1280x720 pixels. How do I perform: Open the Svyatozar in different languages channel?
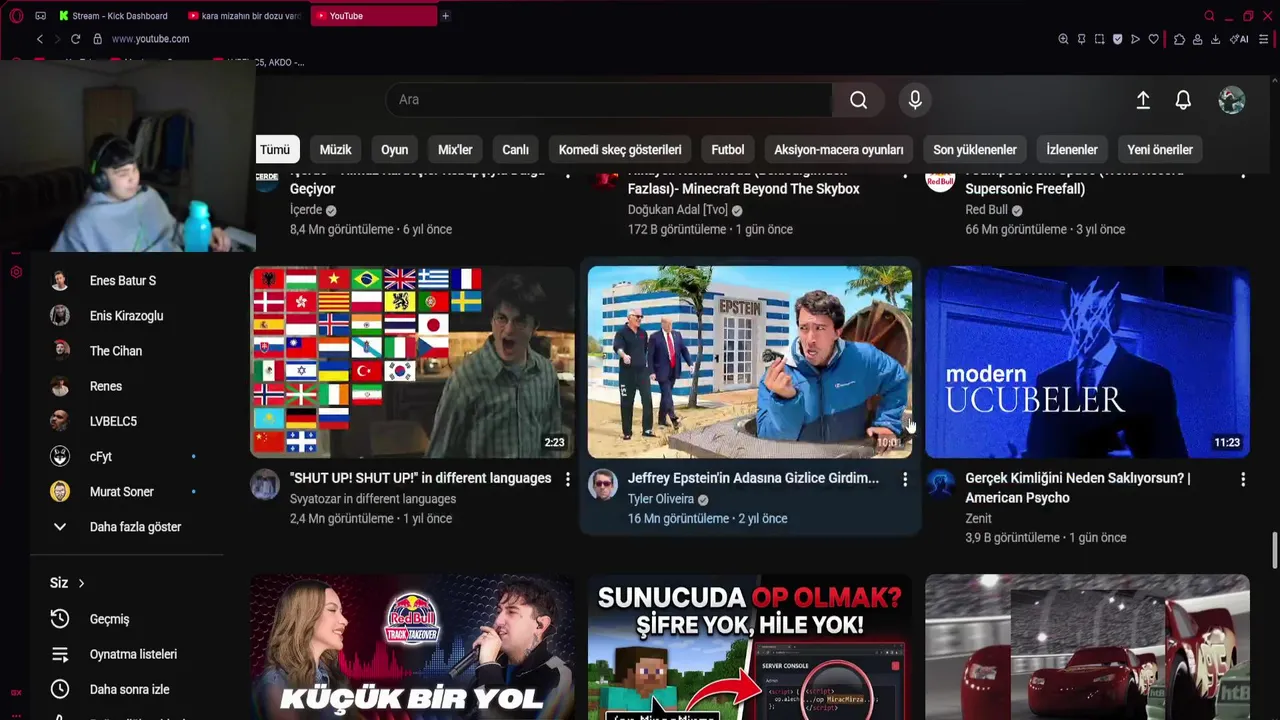(x=373, y=499)
